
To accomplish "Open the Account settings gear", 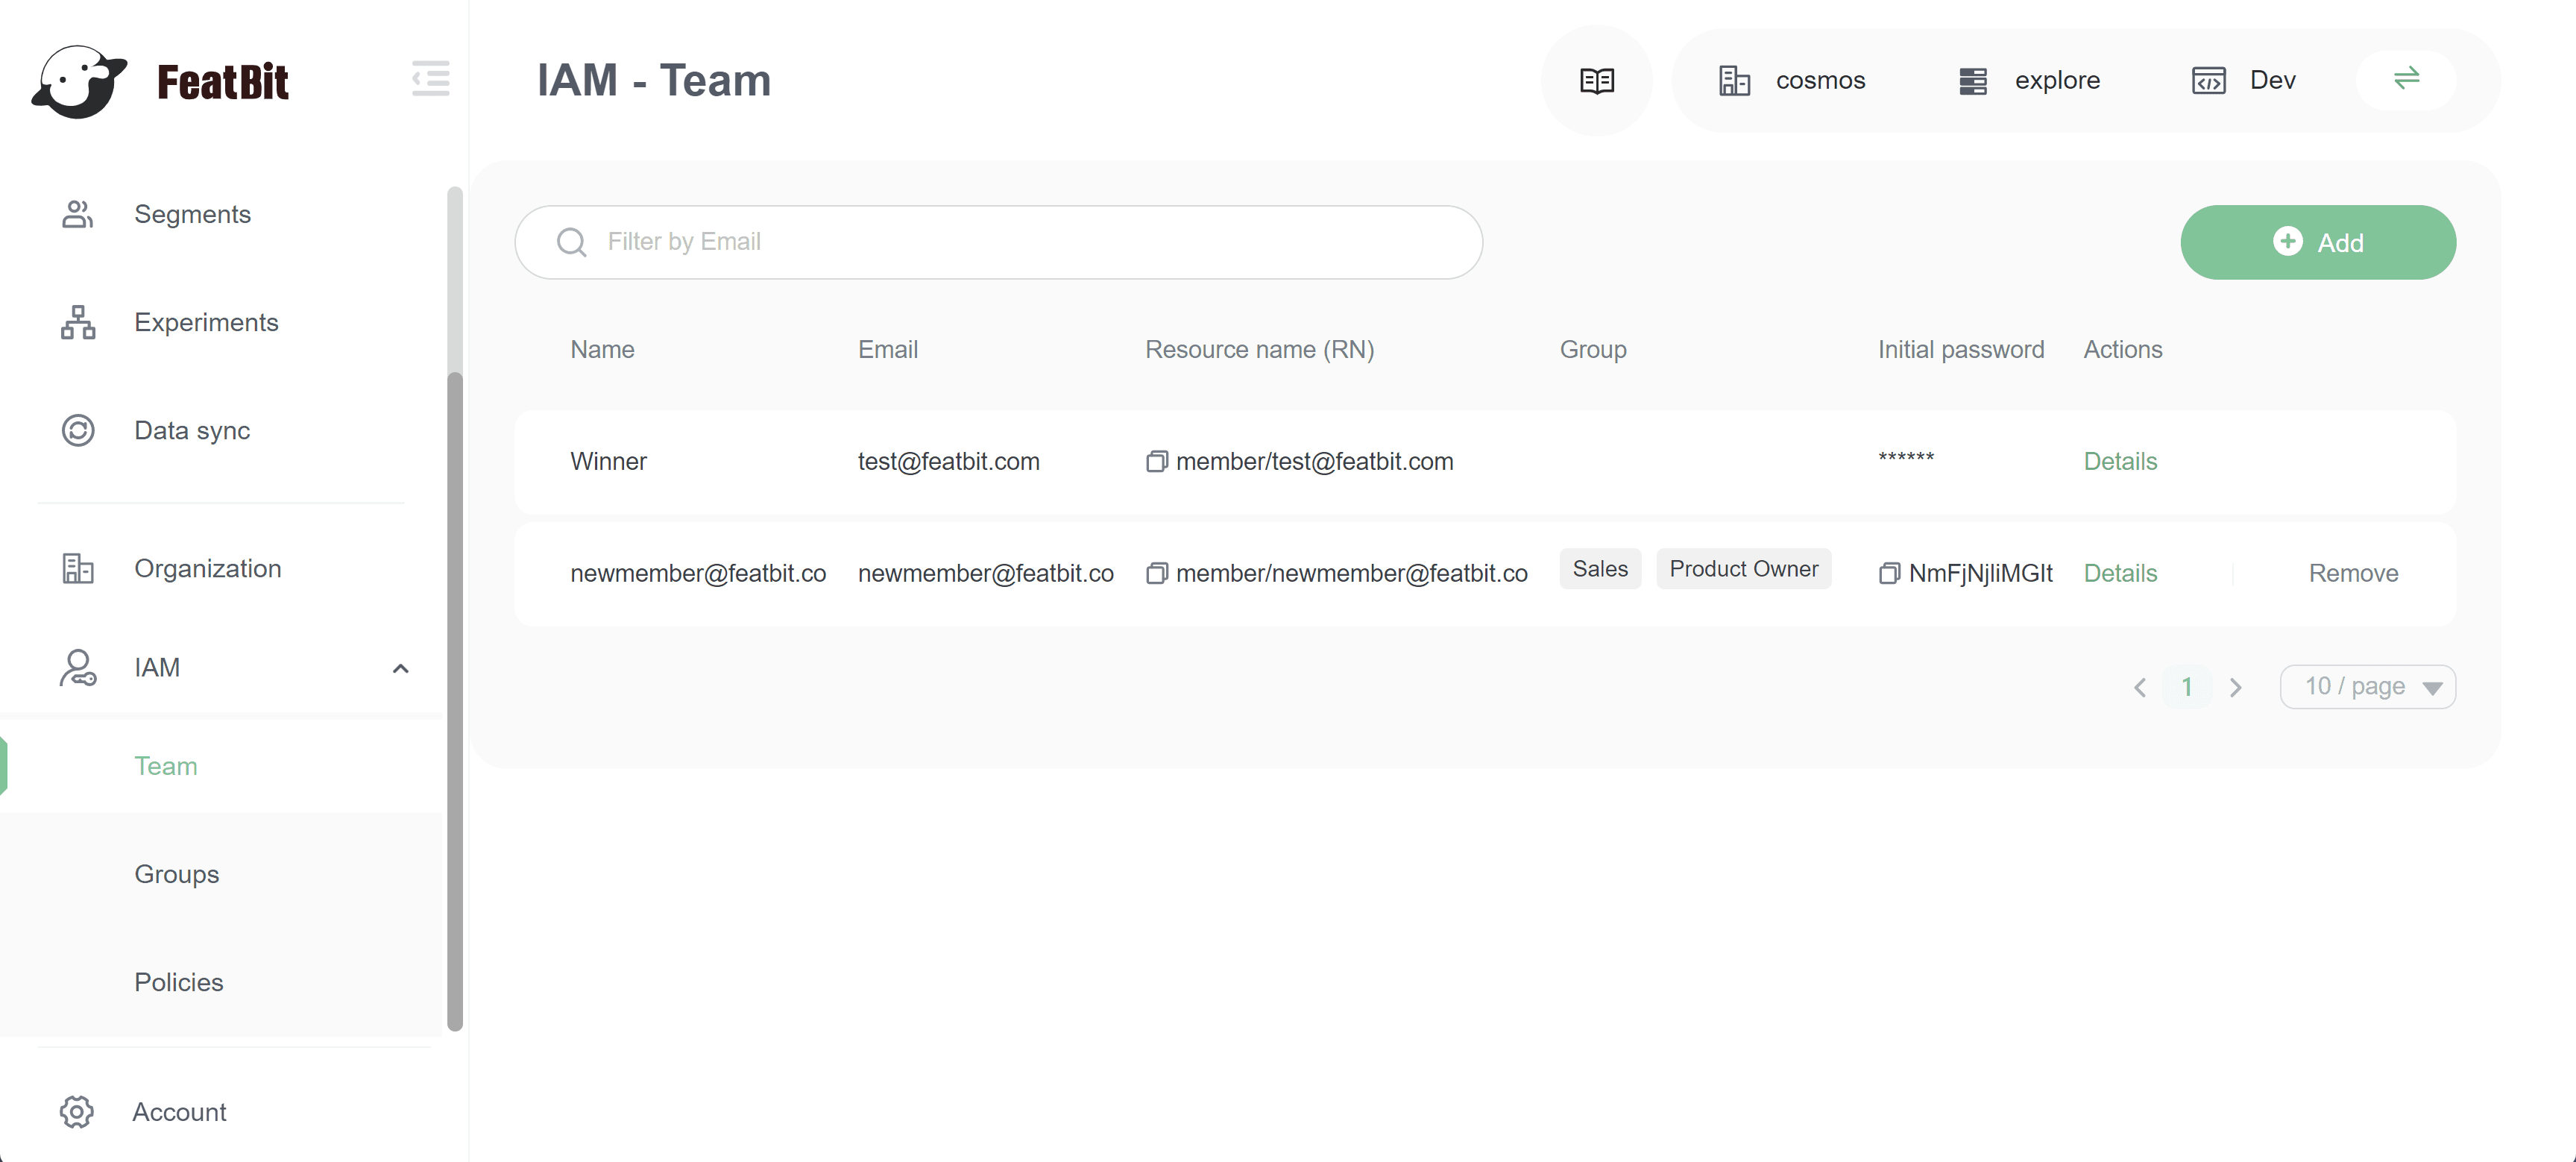I will click(77, 1112).
